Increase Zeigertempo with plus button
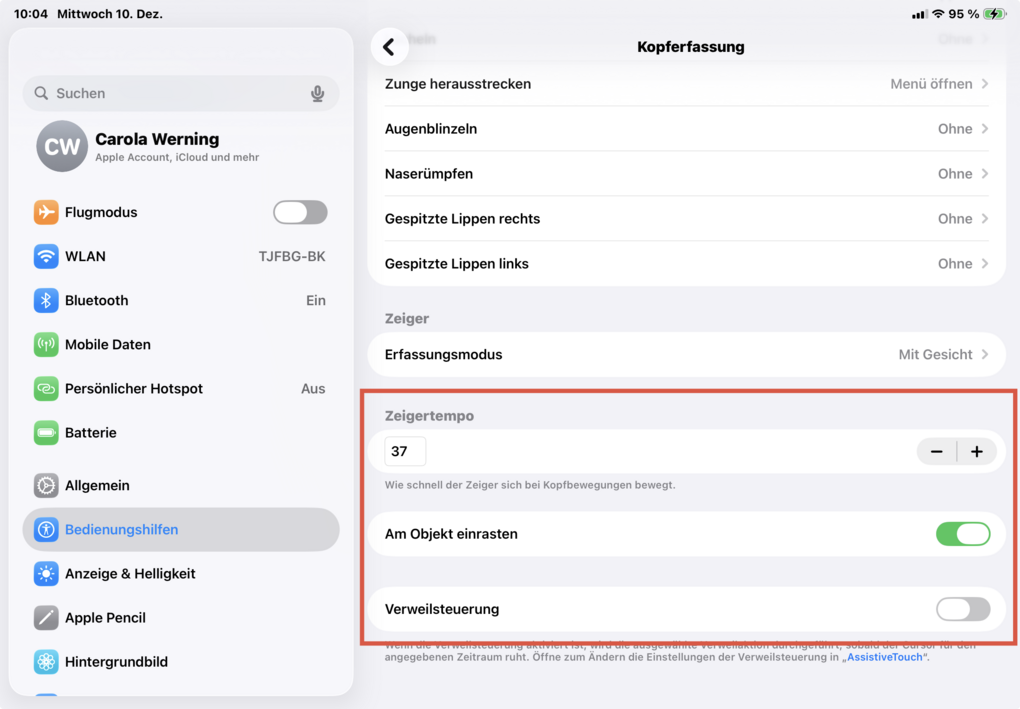 pyautogui.click(x=977, y=452)
